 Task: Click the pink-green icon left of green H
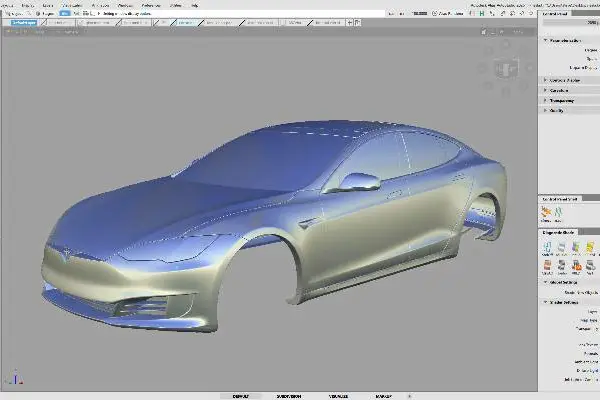tap(472, 13)
